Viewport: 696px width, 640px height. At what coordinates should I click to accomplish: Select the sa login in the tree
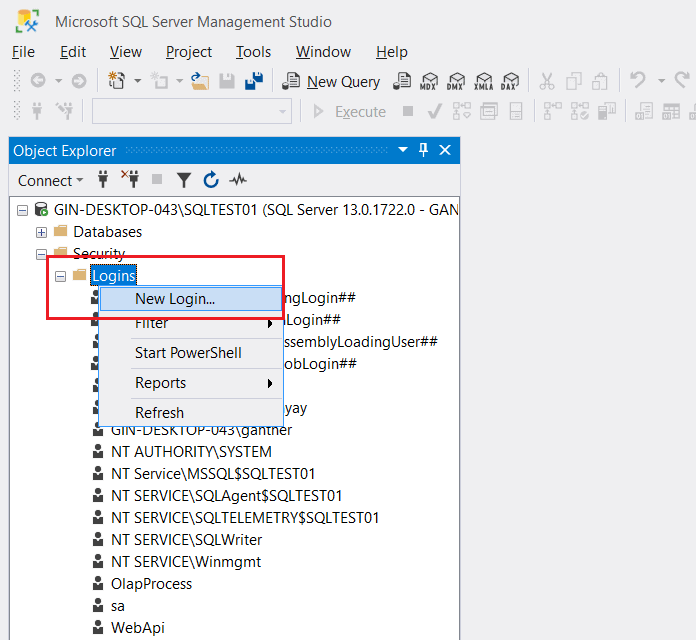coord(118,606)
